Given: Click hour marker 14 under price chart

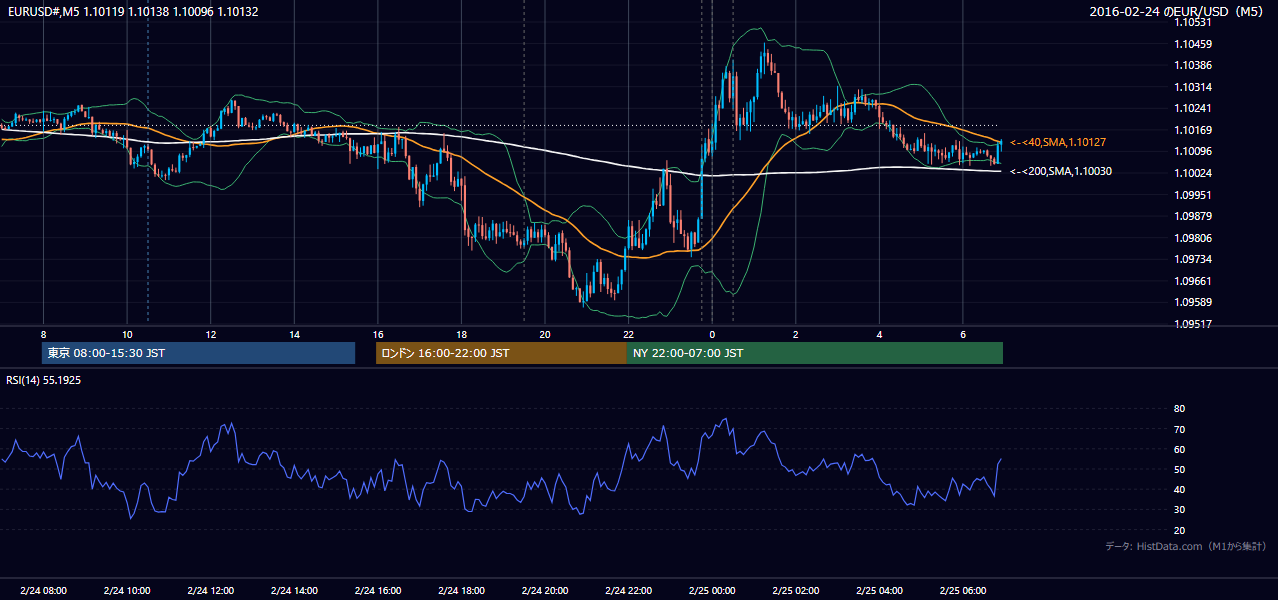Looking at the screenshot, I should pos(294,333).
